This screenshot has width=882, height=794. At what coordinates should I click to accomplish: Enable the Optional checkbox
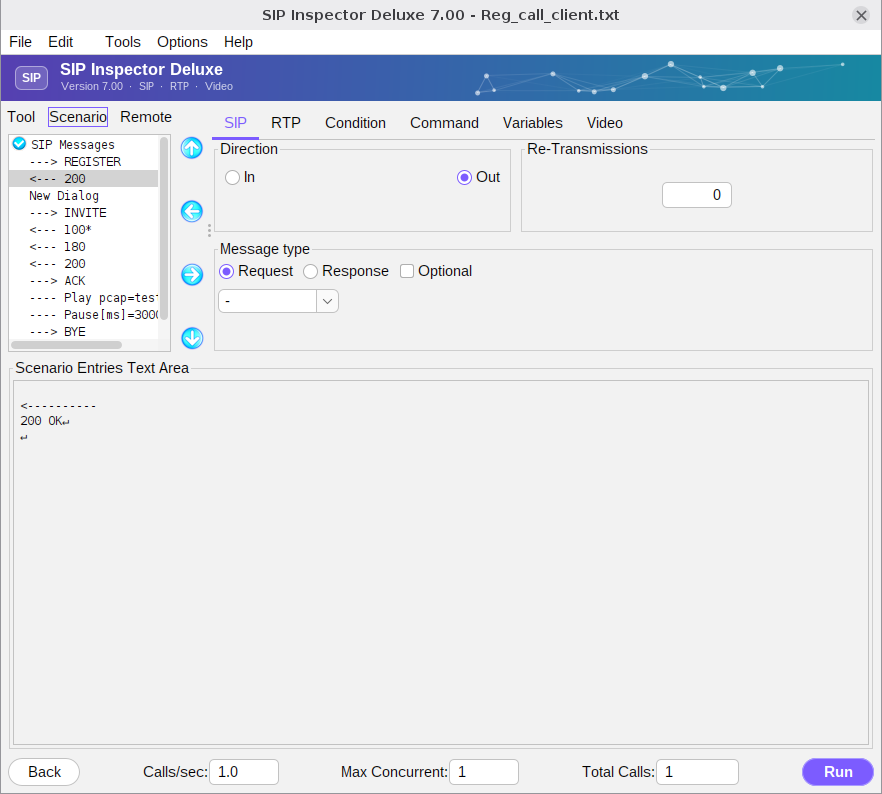click(x=407, y=271)
